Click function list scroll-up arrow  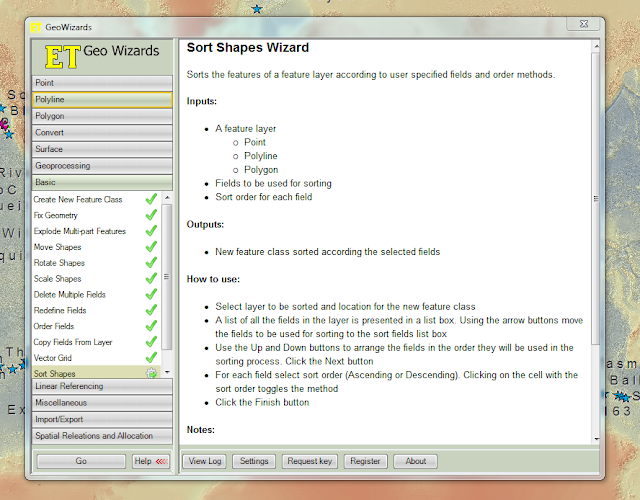tap(167, 198)
